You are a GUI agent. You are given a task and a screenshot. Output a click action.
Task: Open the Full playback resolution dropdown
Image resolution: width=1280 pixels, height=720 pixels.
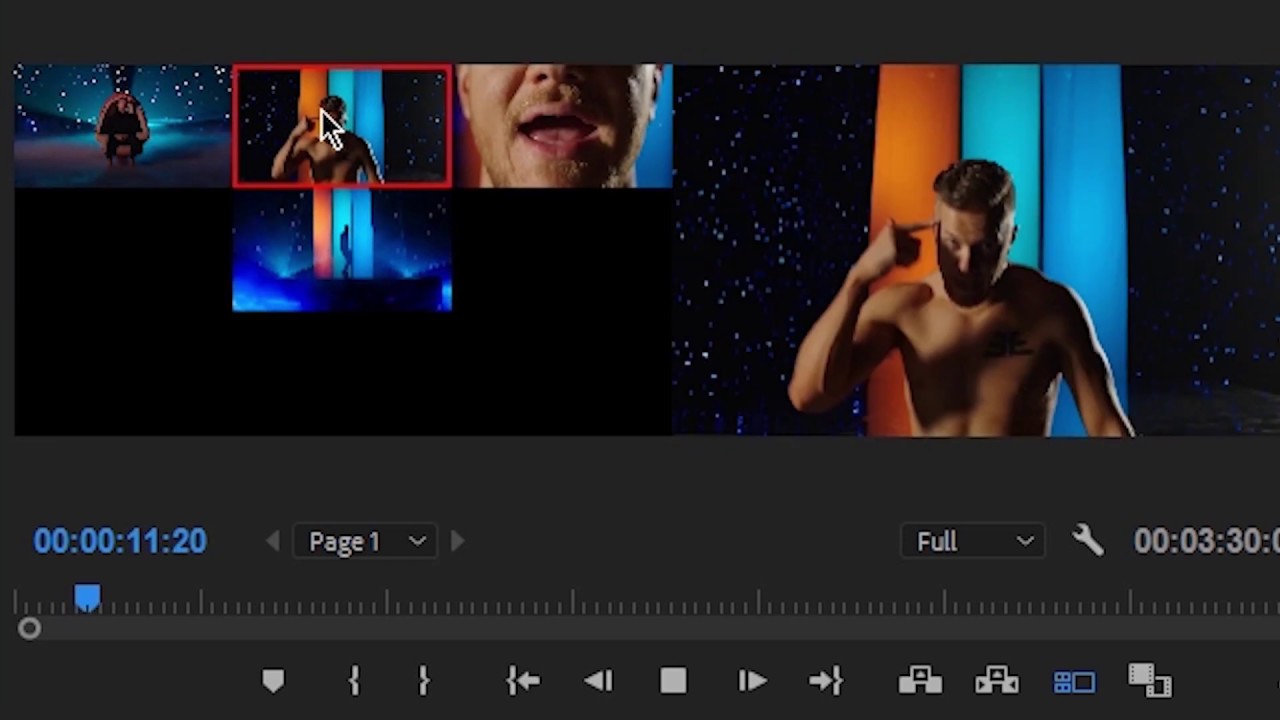973,541
